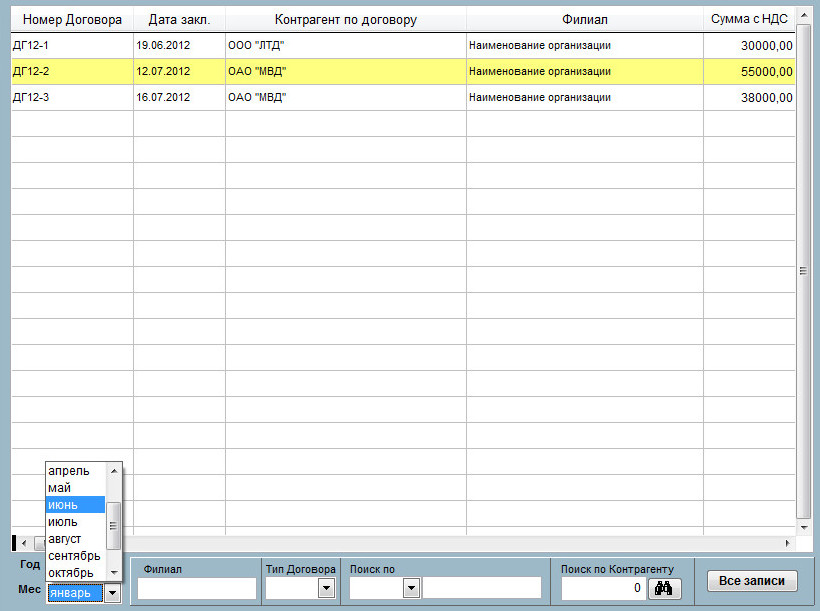Sort by Номер Договора column header
Image resolution: width=820 pixels, height=611 pixels.
click(x=72, y=20)
